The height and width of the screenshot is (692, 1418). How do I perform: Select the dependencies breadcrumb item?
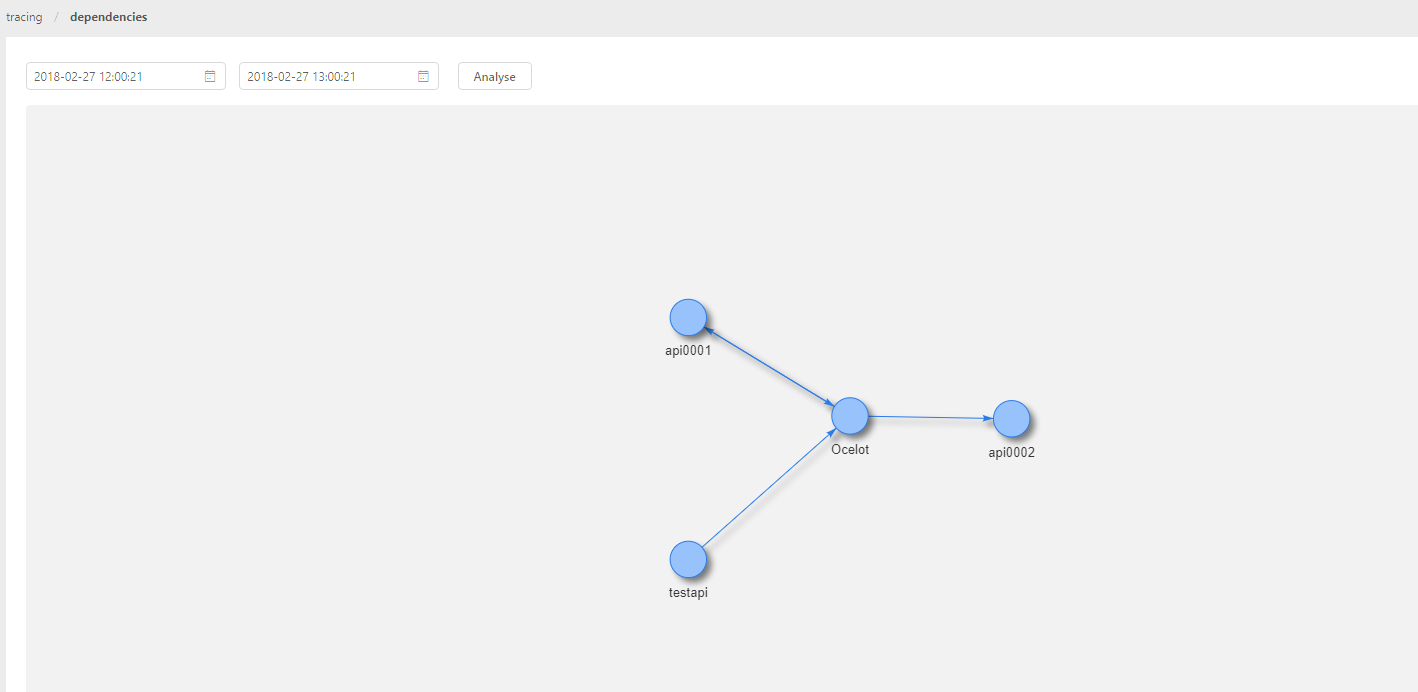[x=109, y=17]
